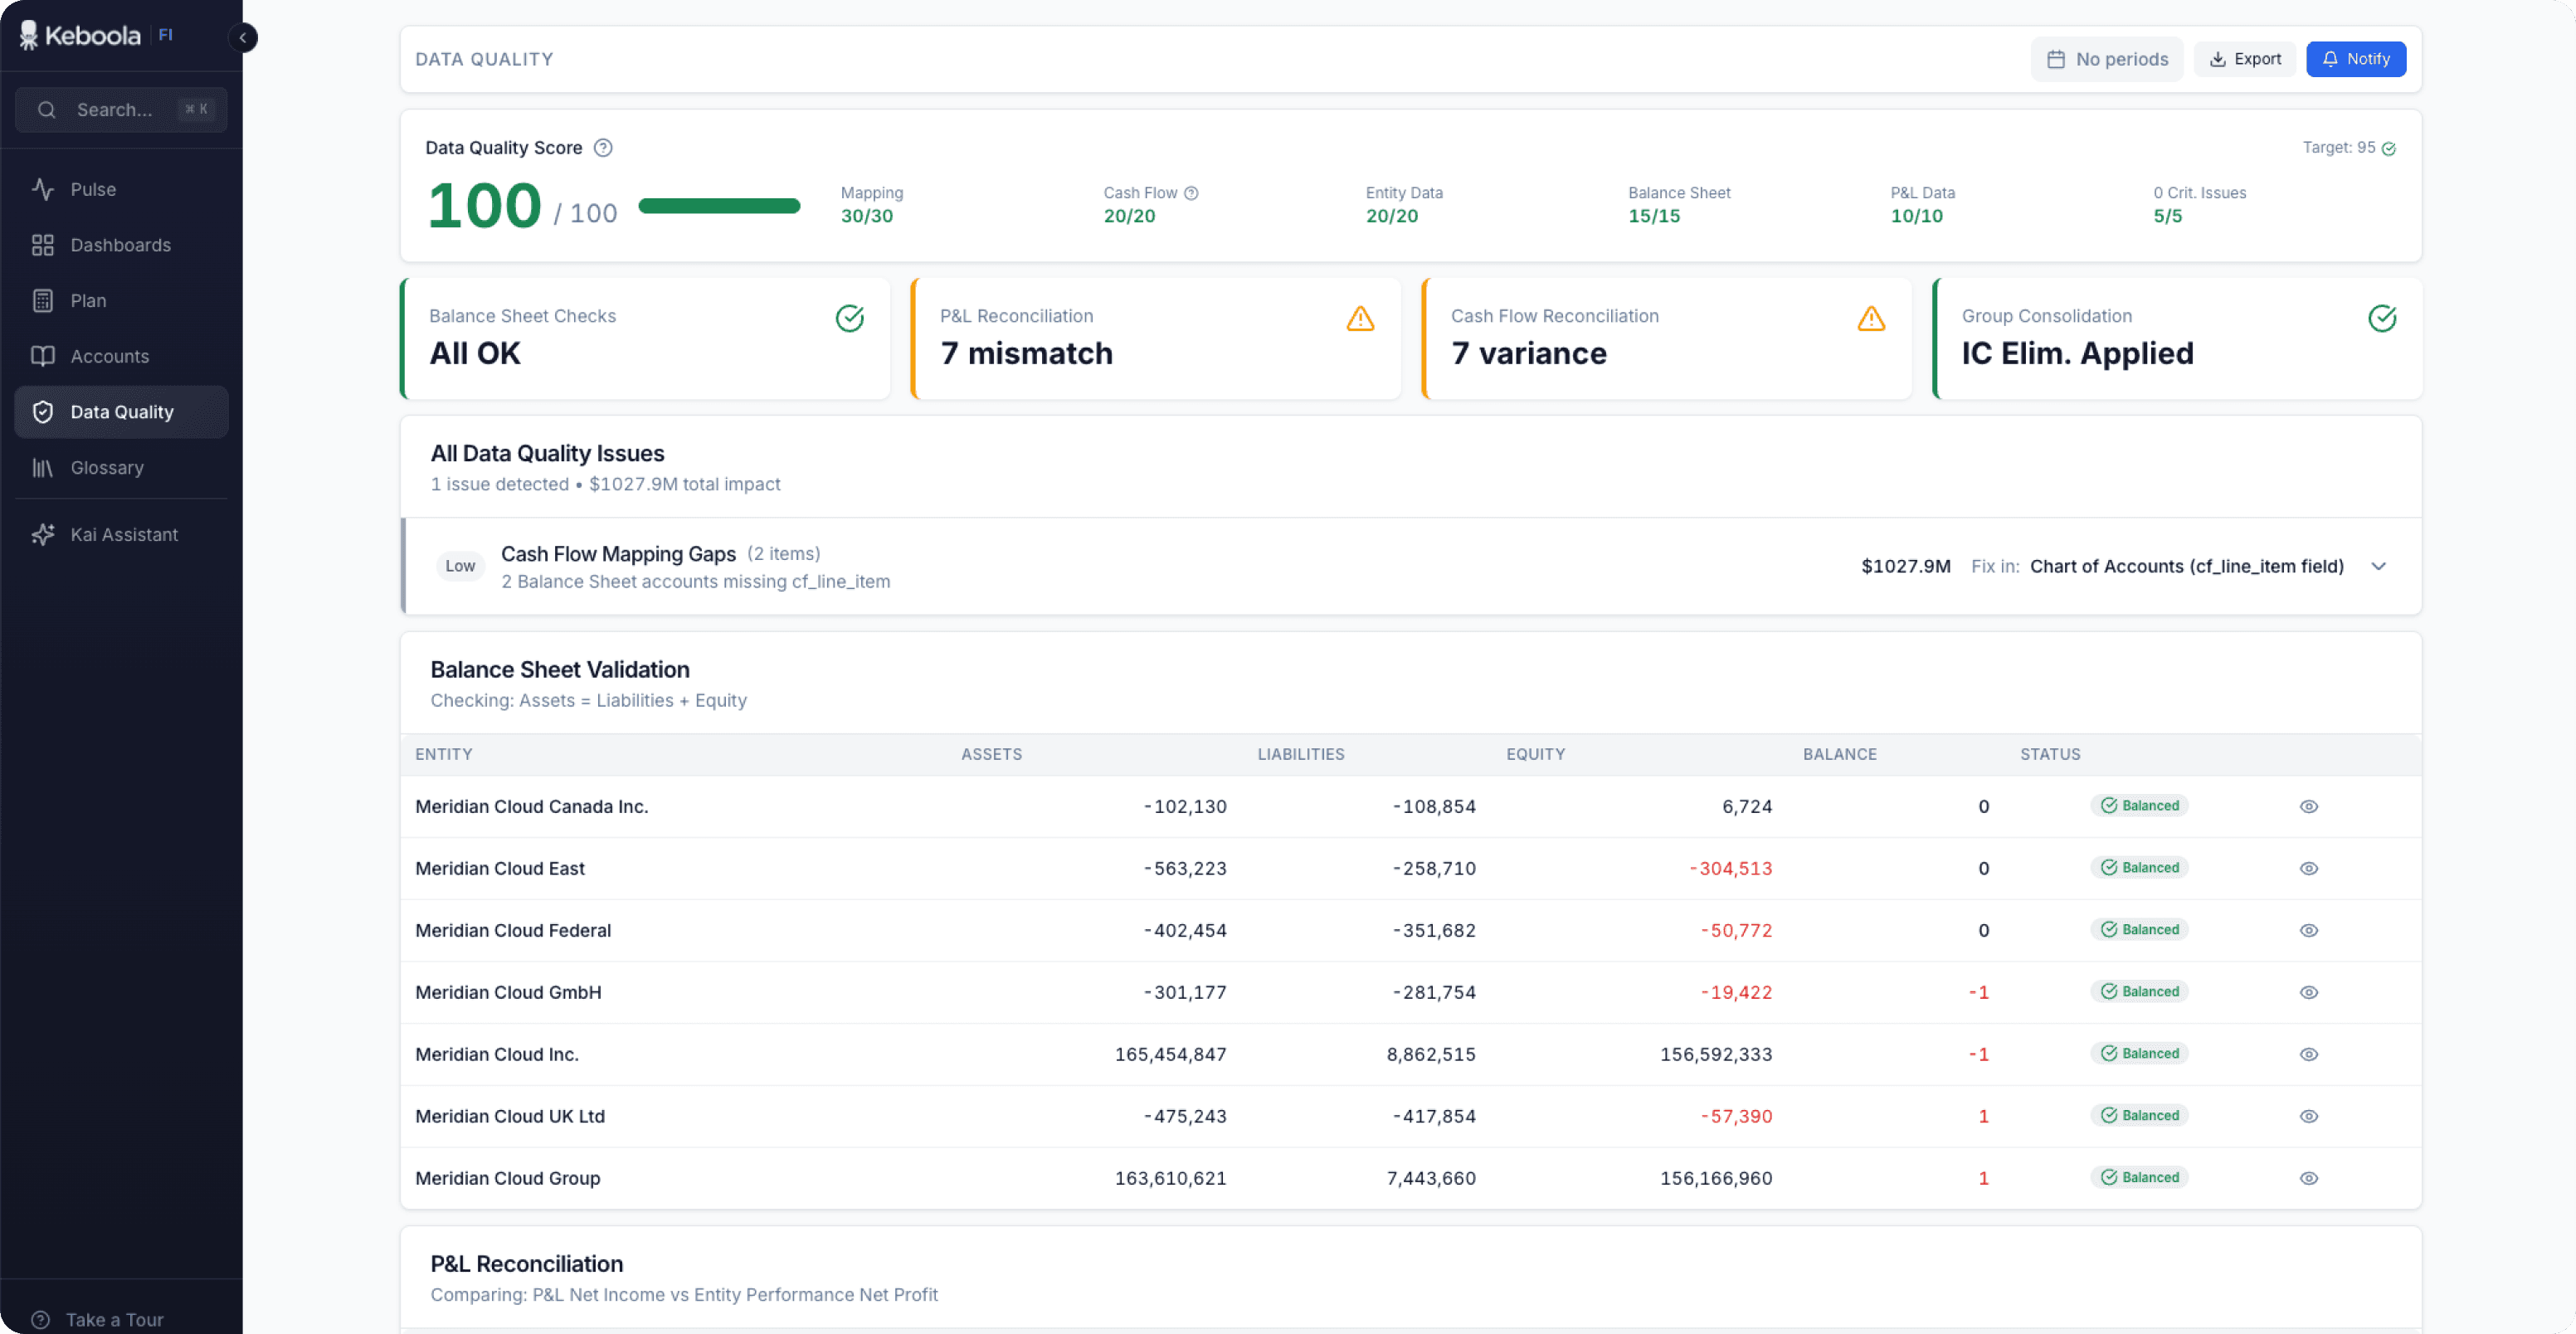Click the Mapping 30/30 score
2576x1334 pixels.
coord(871,205)
